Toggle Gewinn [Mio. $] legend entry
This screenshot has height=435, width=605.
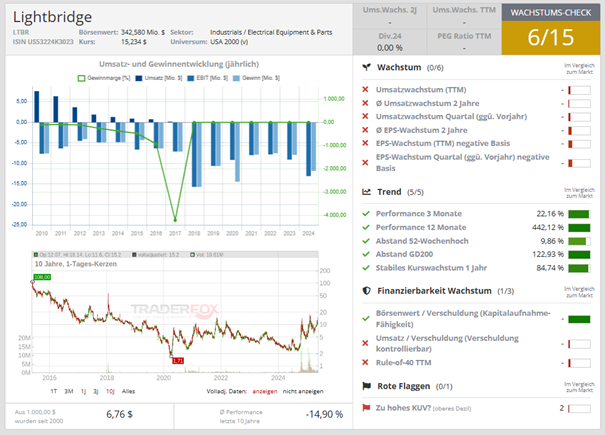tap(256, 78)
